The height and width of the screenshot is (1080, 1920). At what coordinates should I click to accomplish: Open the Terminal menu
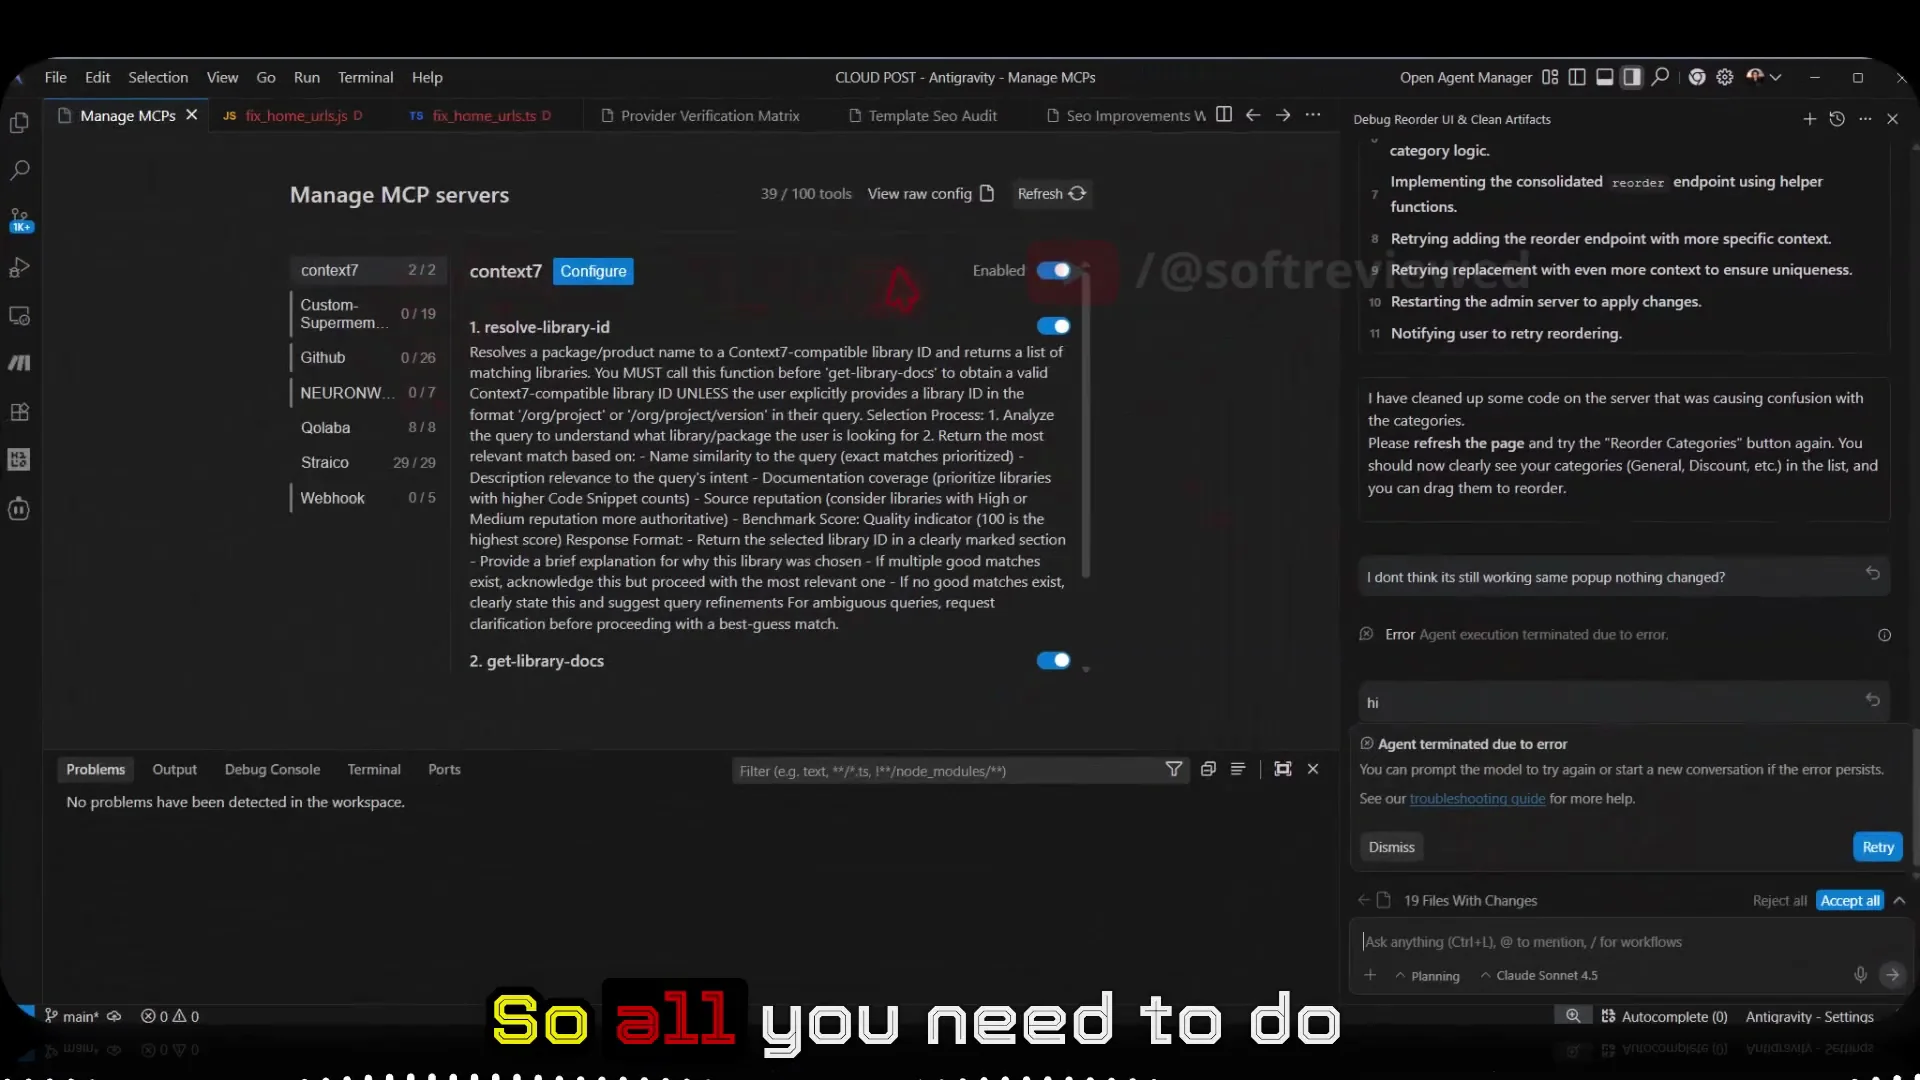(x=365, y=77)
